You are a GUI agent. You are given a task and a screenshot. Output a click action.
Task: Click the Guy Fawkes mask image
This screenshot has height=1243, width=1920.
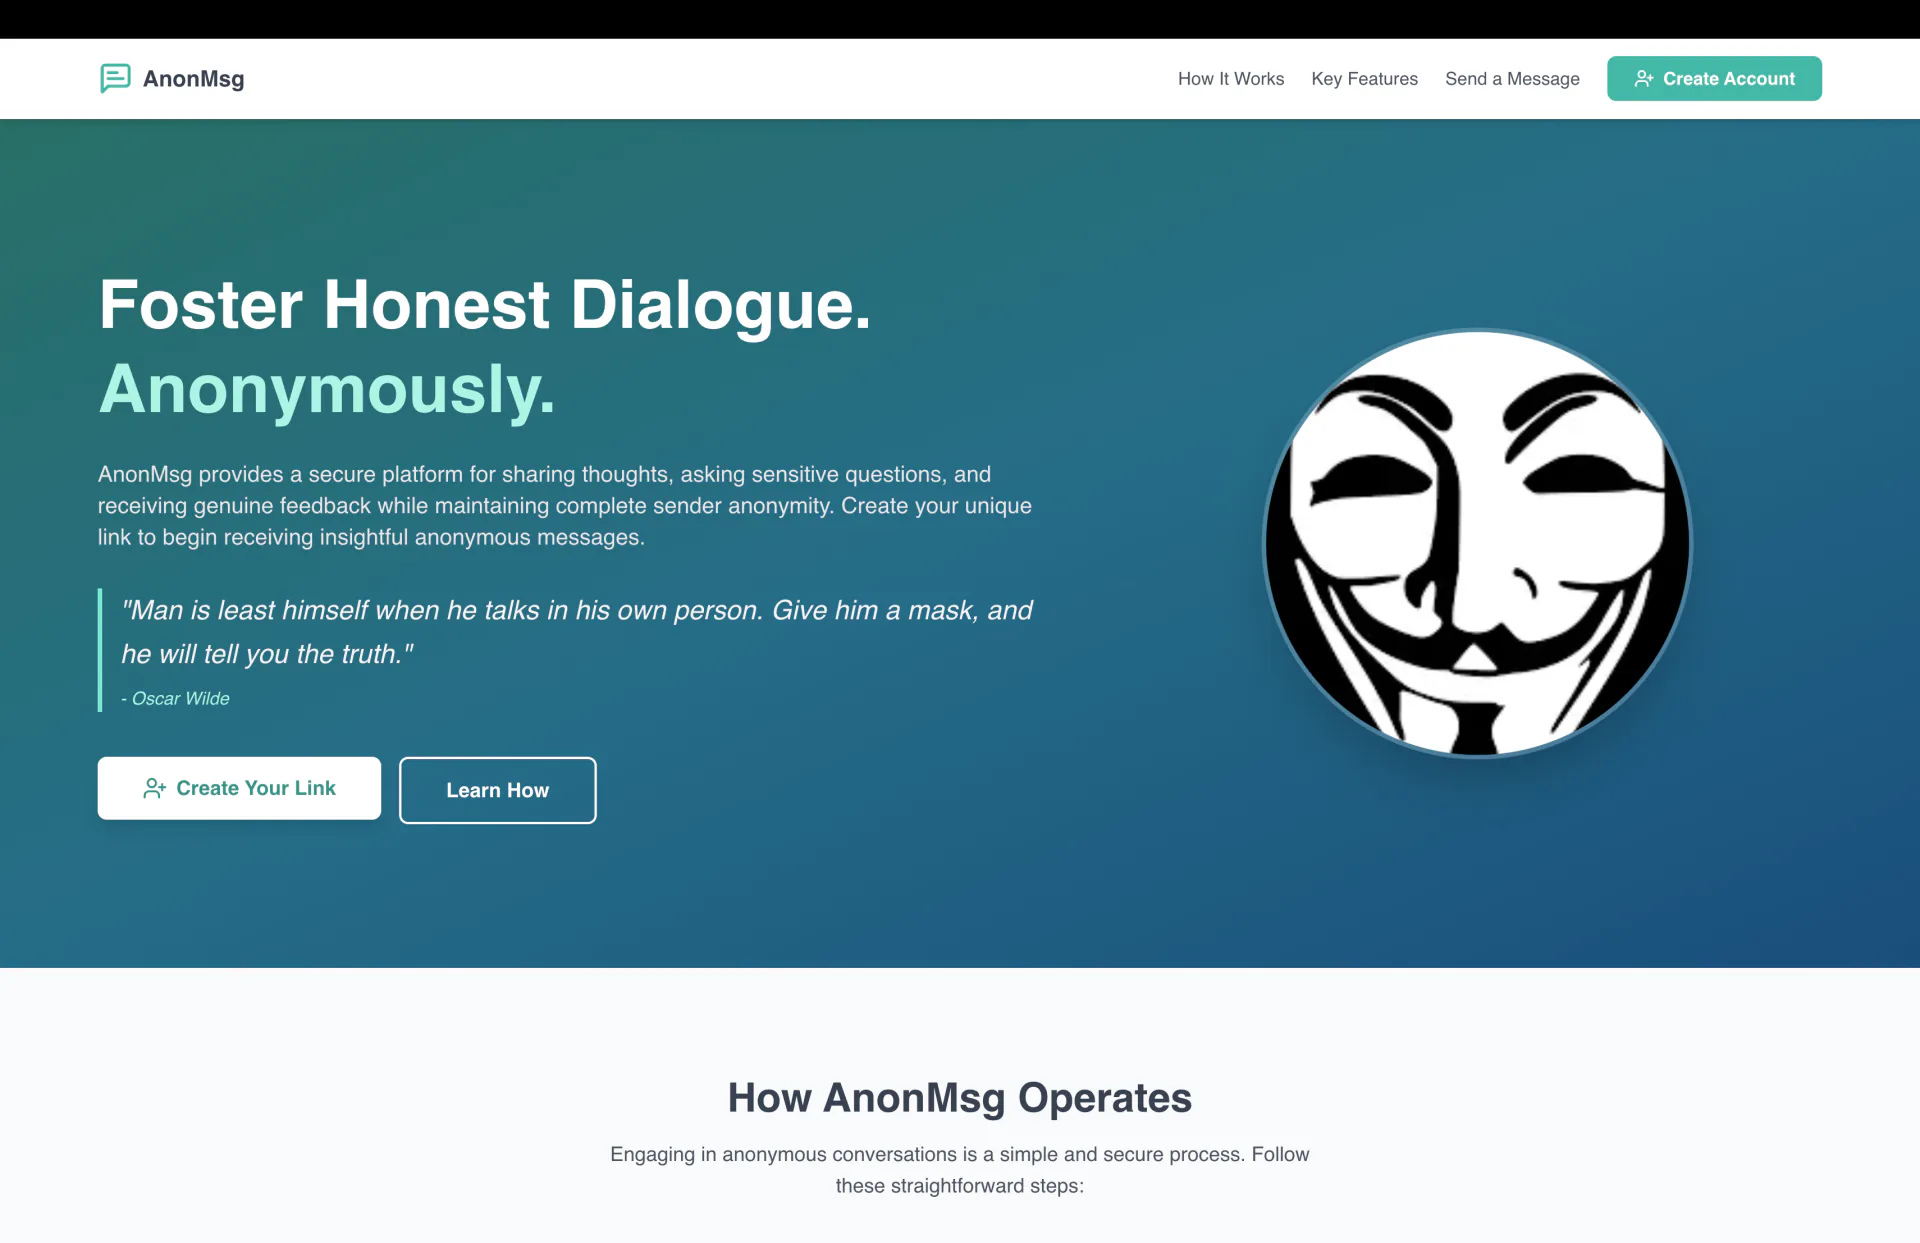pos(1477,543)
